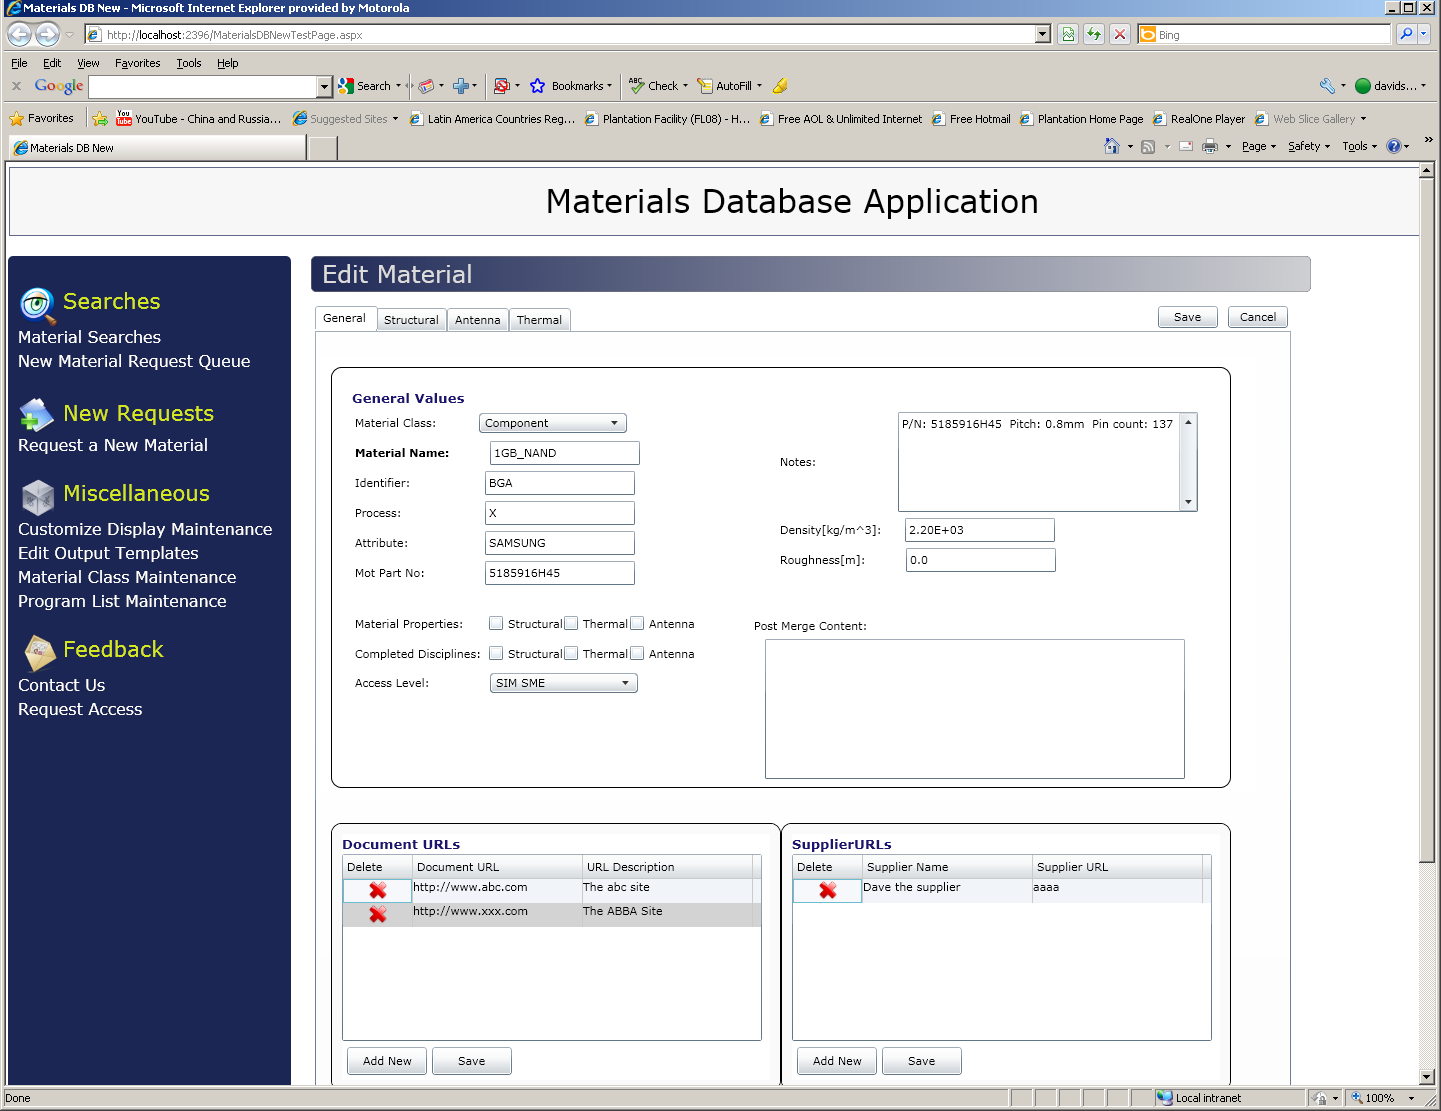Open the Suggested Sites dropdown
The height and width of the screenshot is (1111, 1441).
(395, 119)
